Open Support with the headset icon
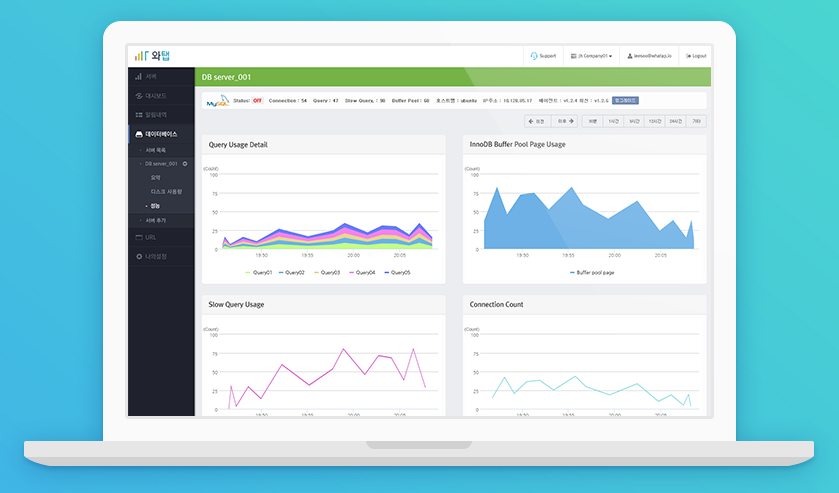Image resolution: width=839 pixels, height=493 pixels. 543,56
